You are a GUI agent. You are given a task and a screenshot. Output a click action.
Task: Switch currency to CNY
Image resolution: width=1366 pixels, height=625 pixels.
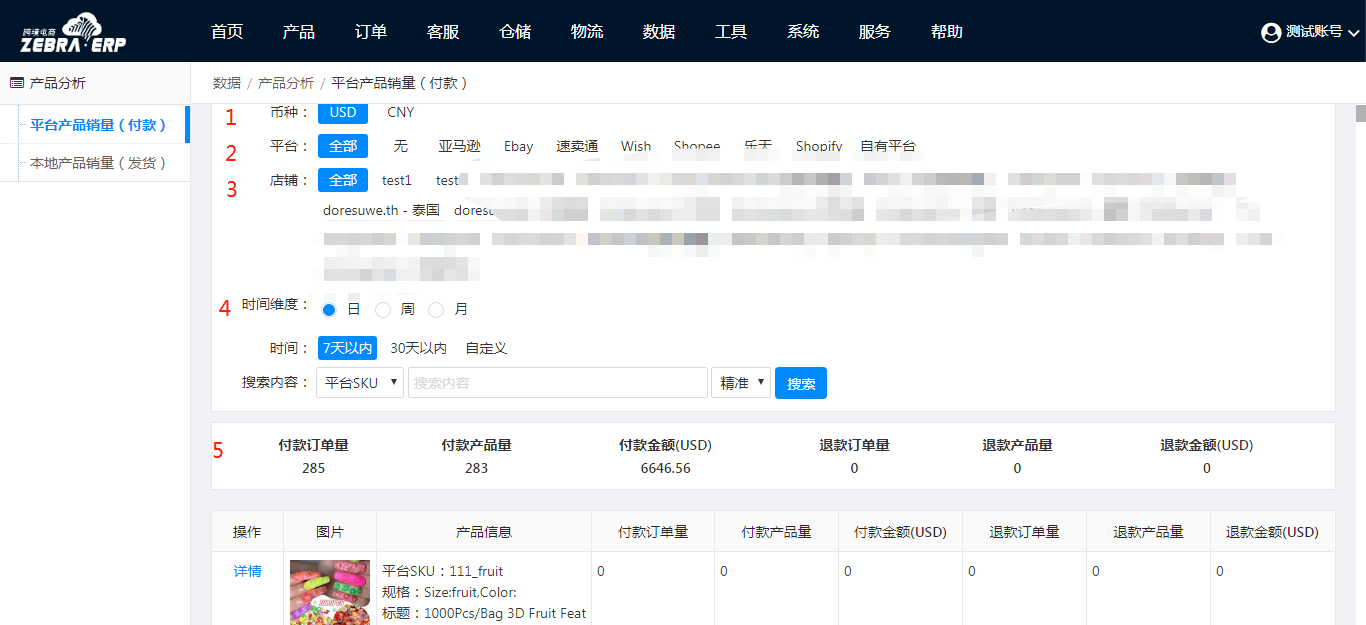click(x=400, y=112)
